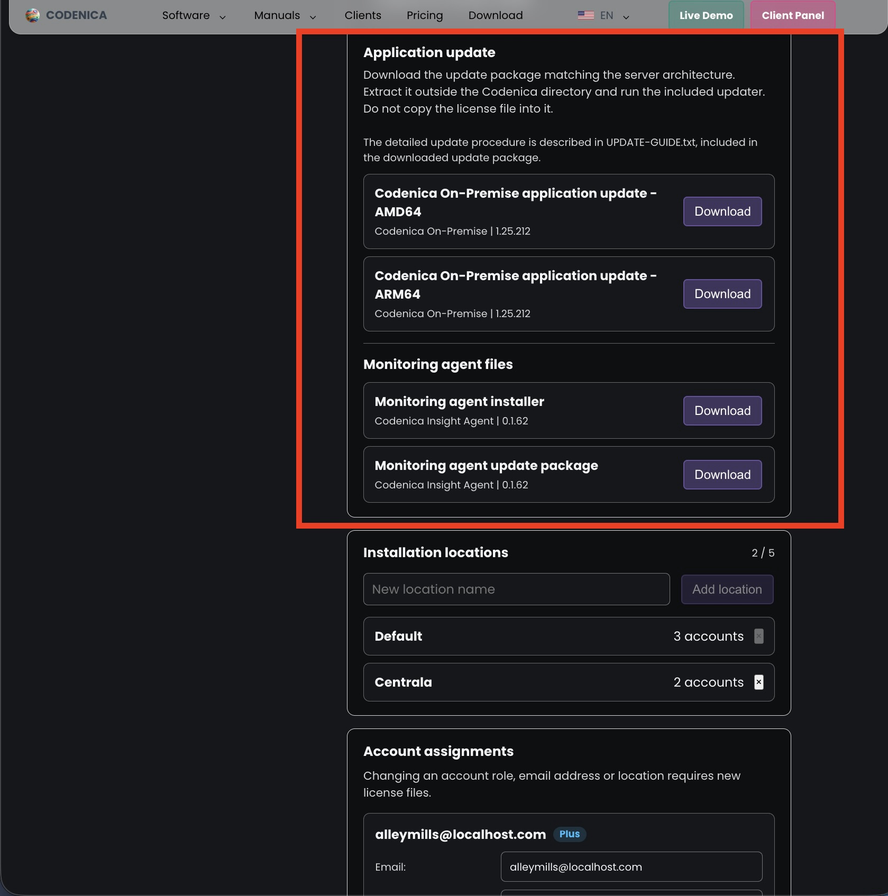
Task: Click the alleymills Email input field
Action: (x=631, y=867)
